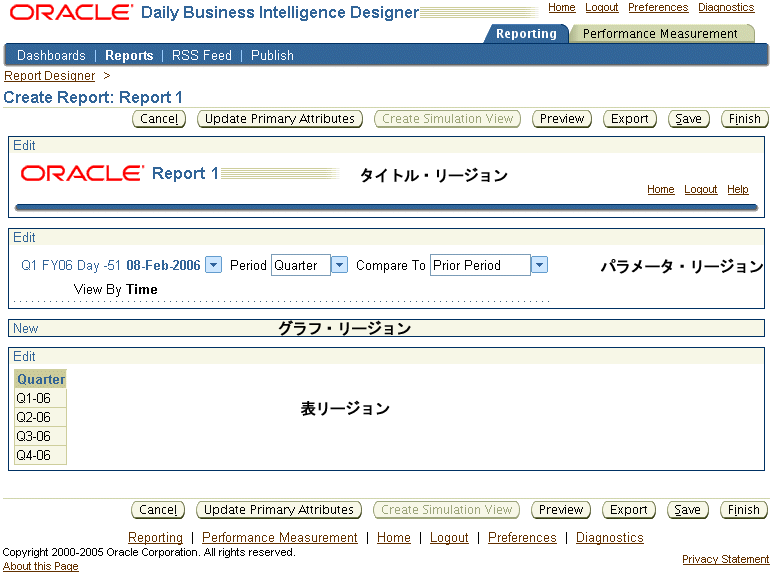
Task: Click Home link inside Report 1 title region
Action: [x=661, y=189]
